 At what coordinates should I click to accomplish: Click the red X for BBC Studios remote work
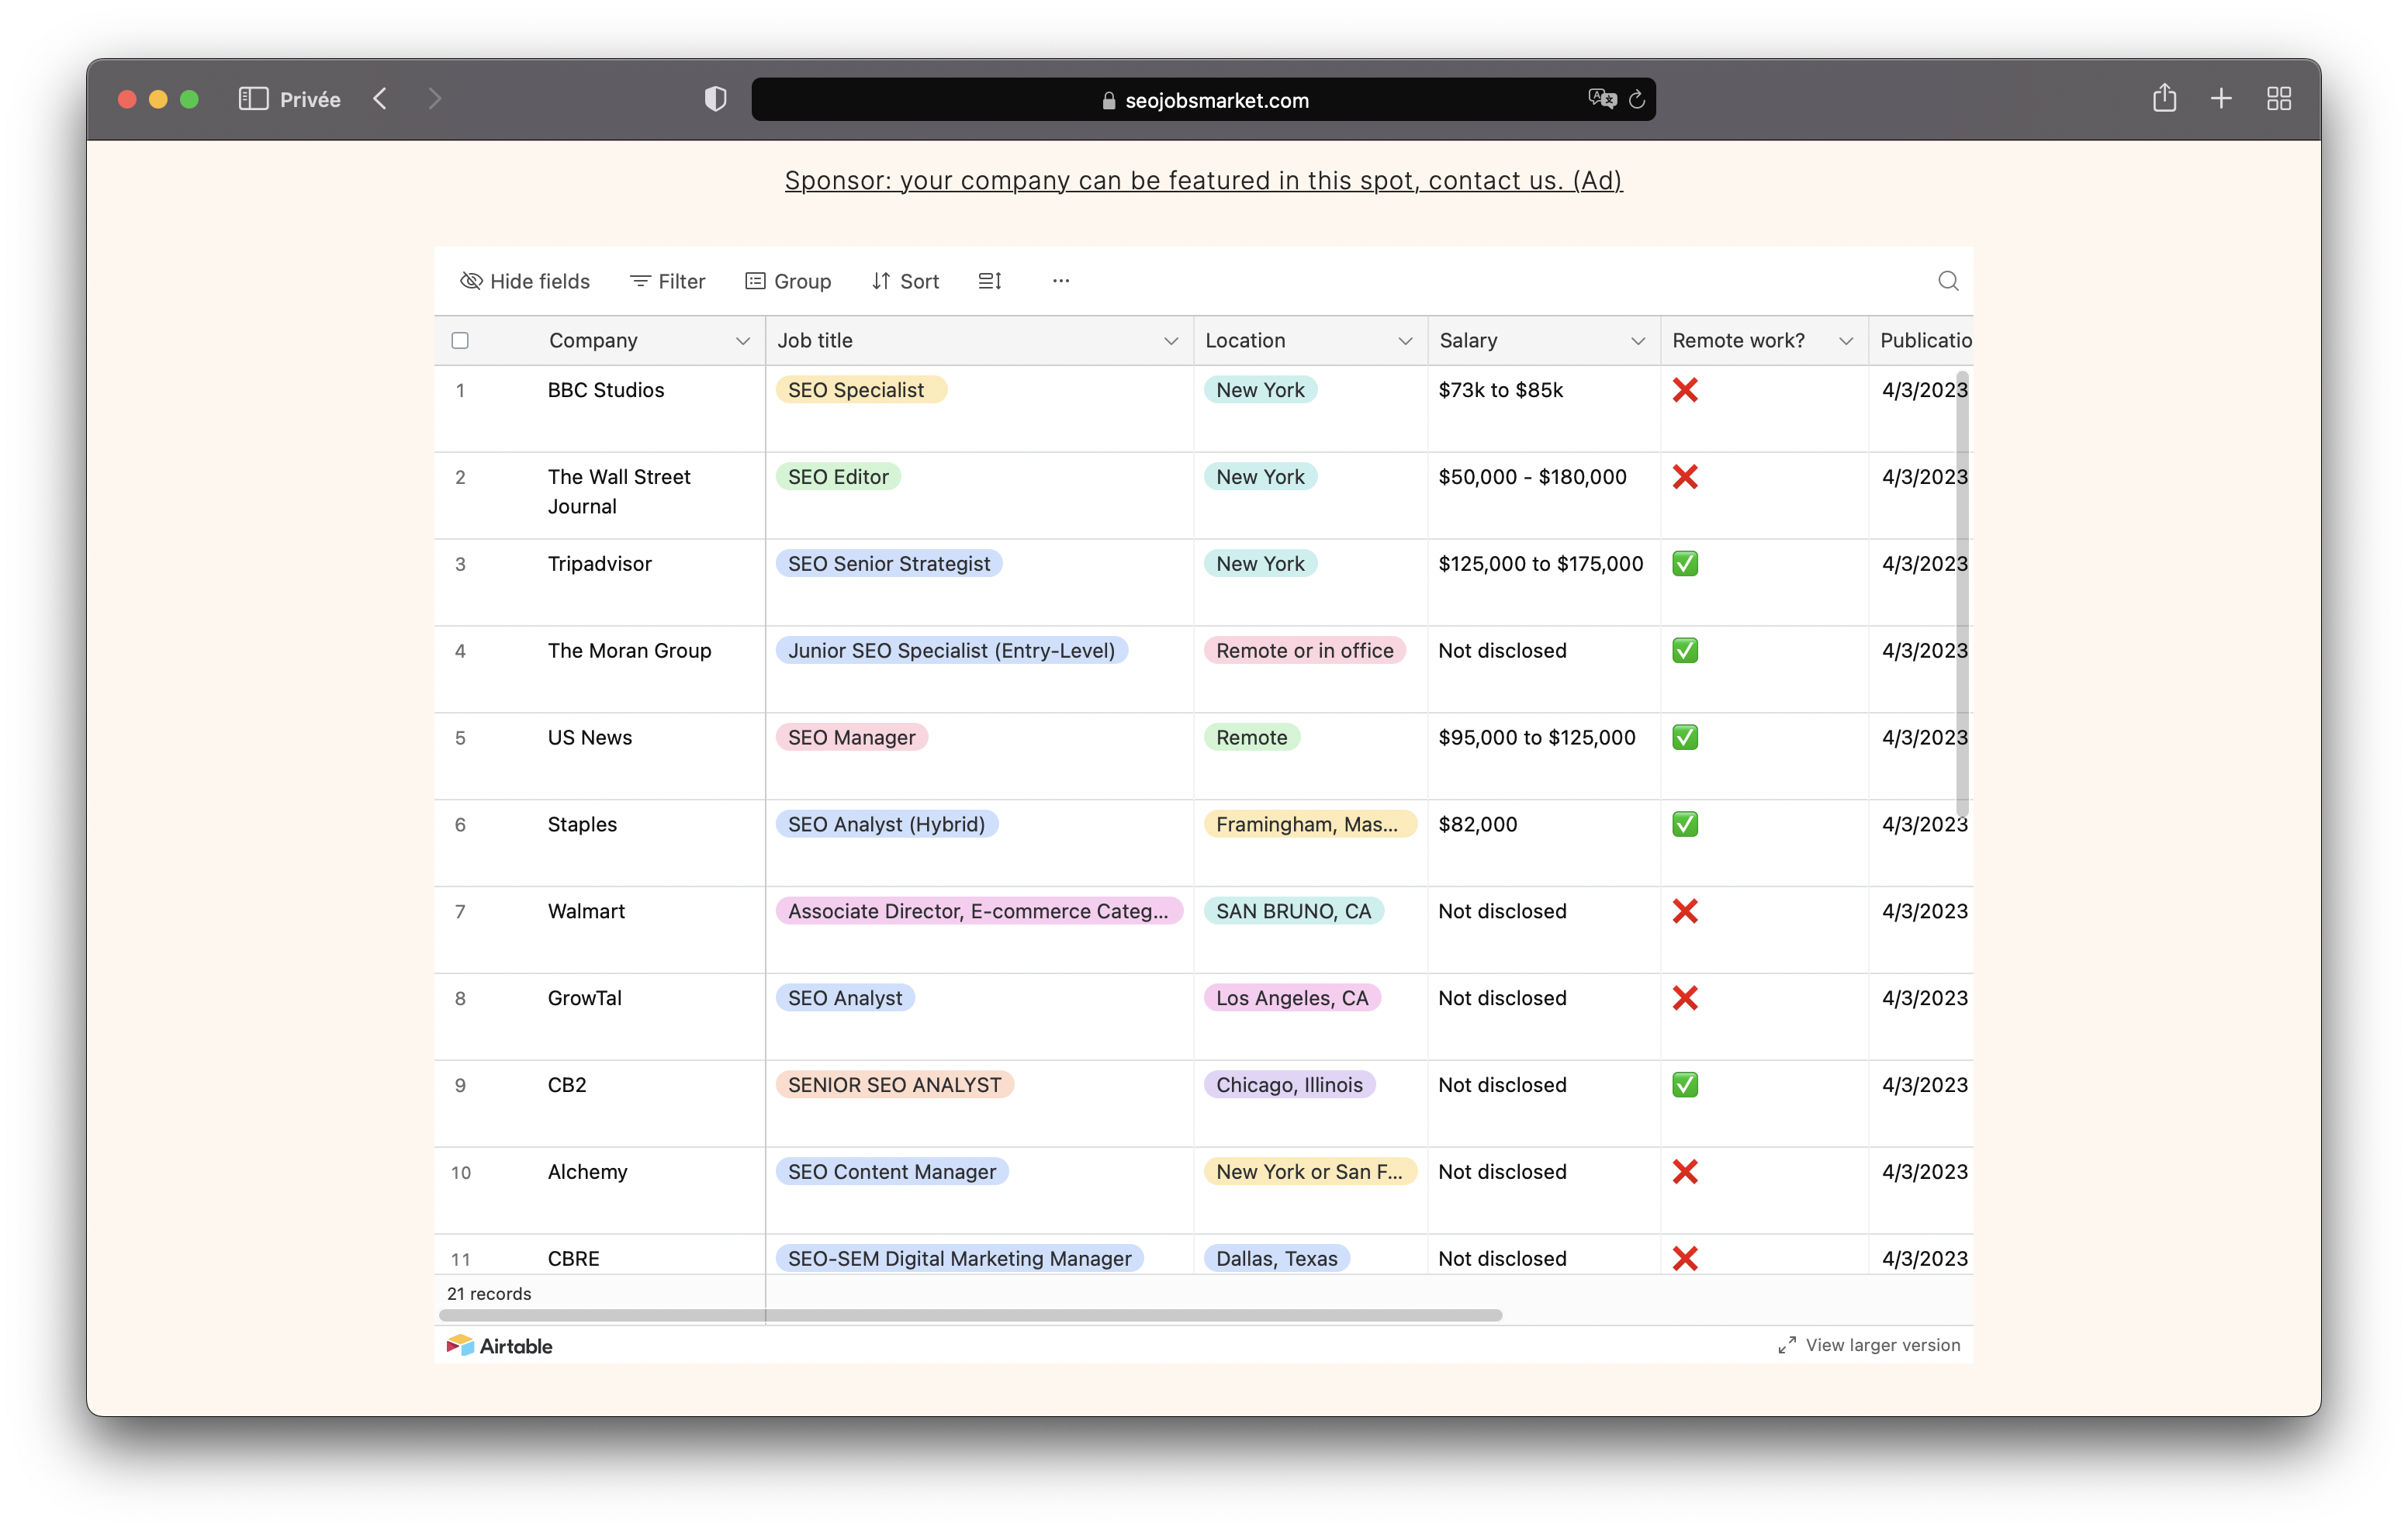click(x=1685, y=390)
